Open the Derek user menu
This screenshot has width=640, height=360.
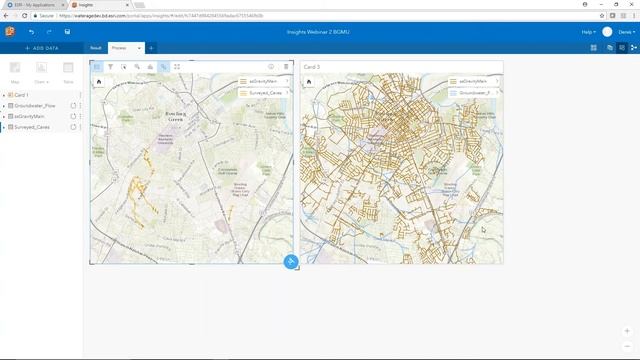[x=627, y=32]
